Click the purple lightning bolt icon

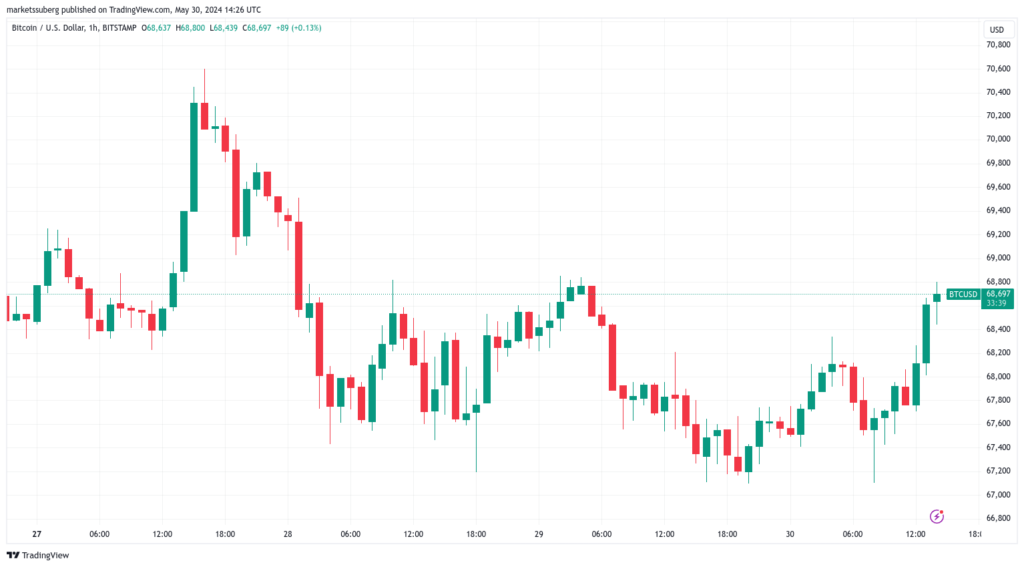pos(936,517)
